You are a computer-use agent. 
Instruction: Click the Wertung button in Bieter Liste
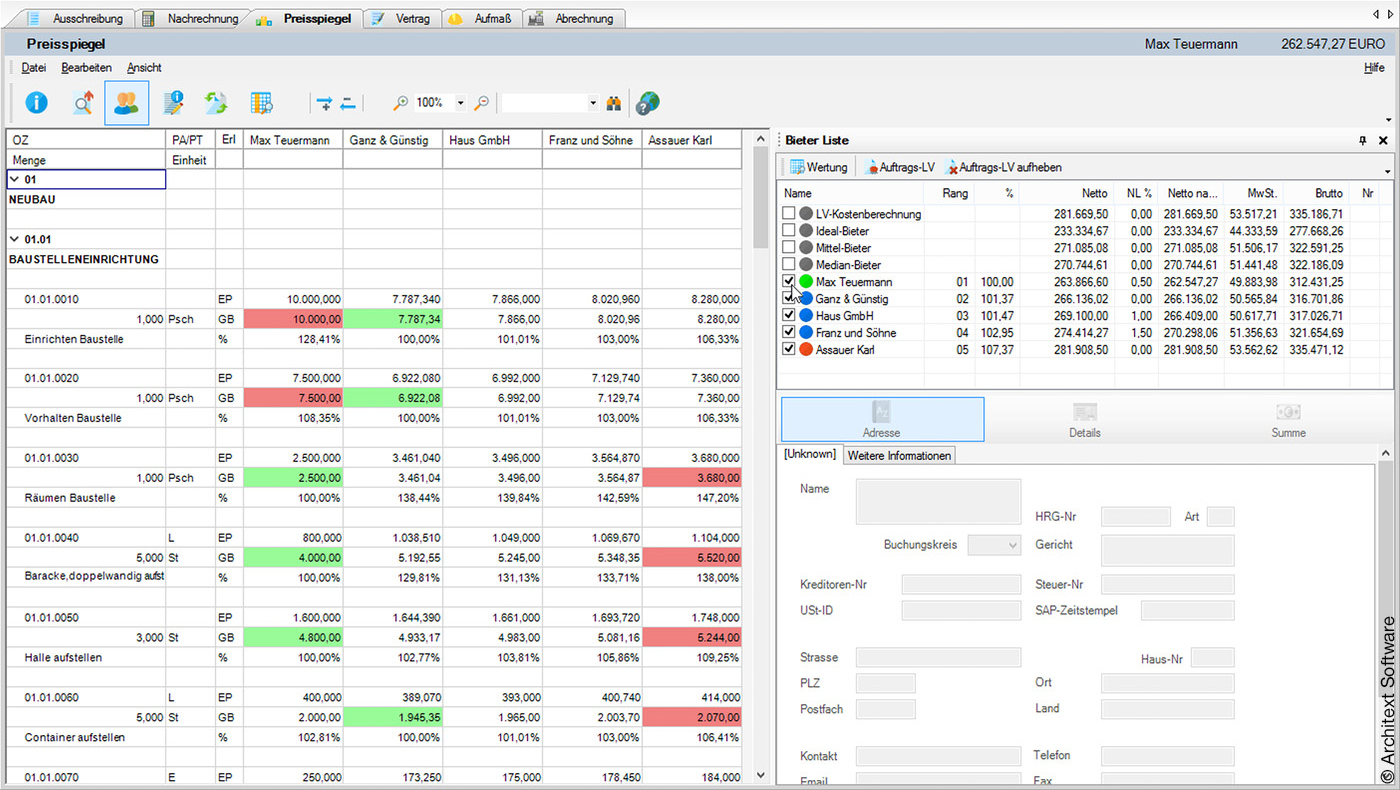coord(820,167)
